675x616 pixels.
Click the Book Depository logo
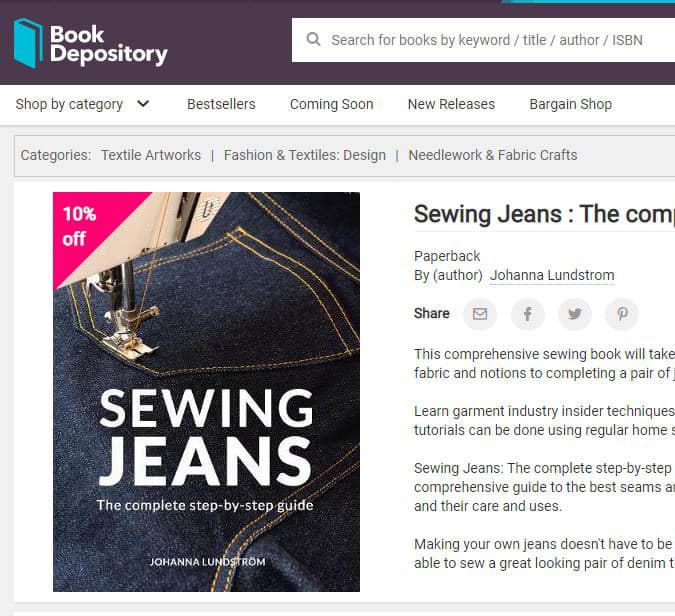coord(90,43)
